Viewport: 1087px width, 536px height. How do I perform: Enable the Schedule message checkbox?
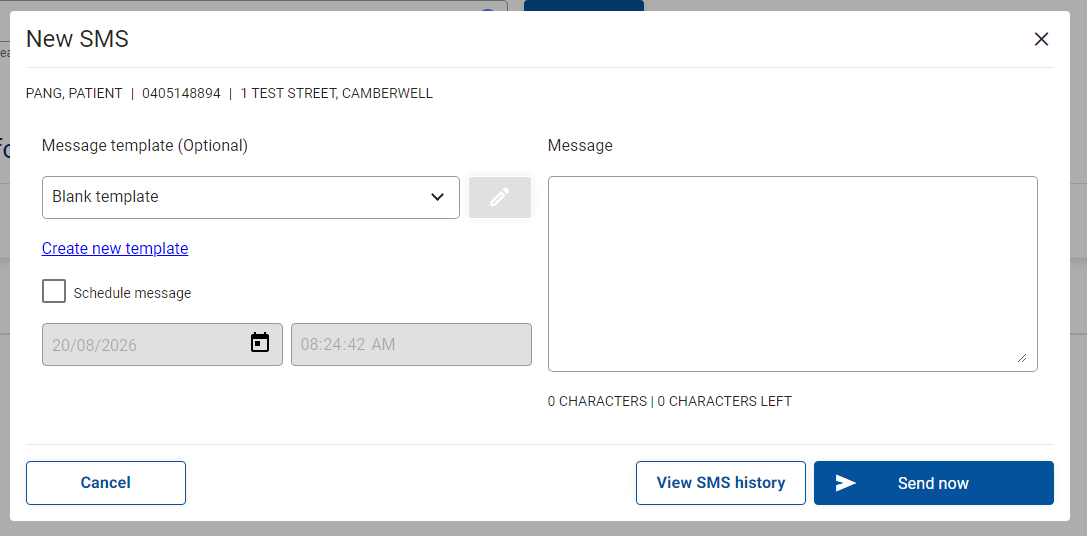pos(54,291)
